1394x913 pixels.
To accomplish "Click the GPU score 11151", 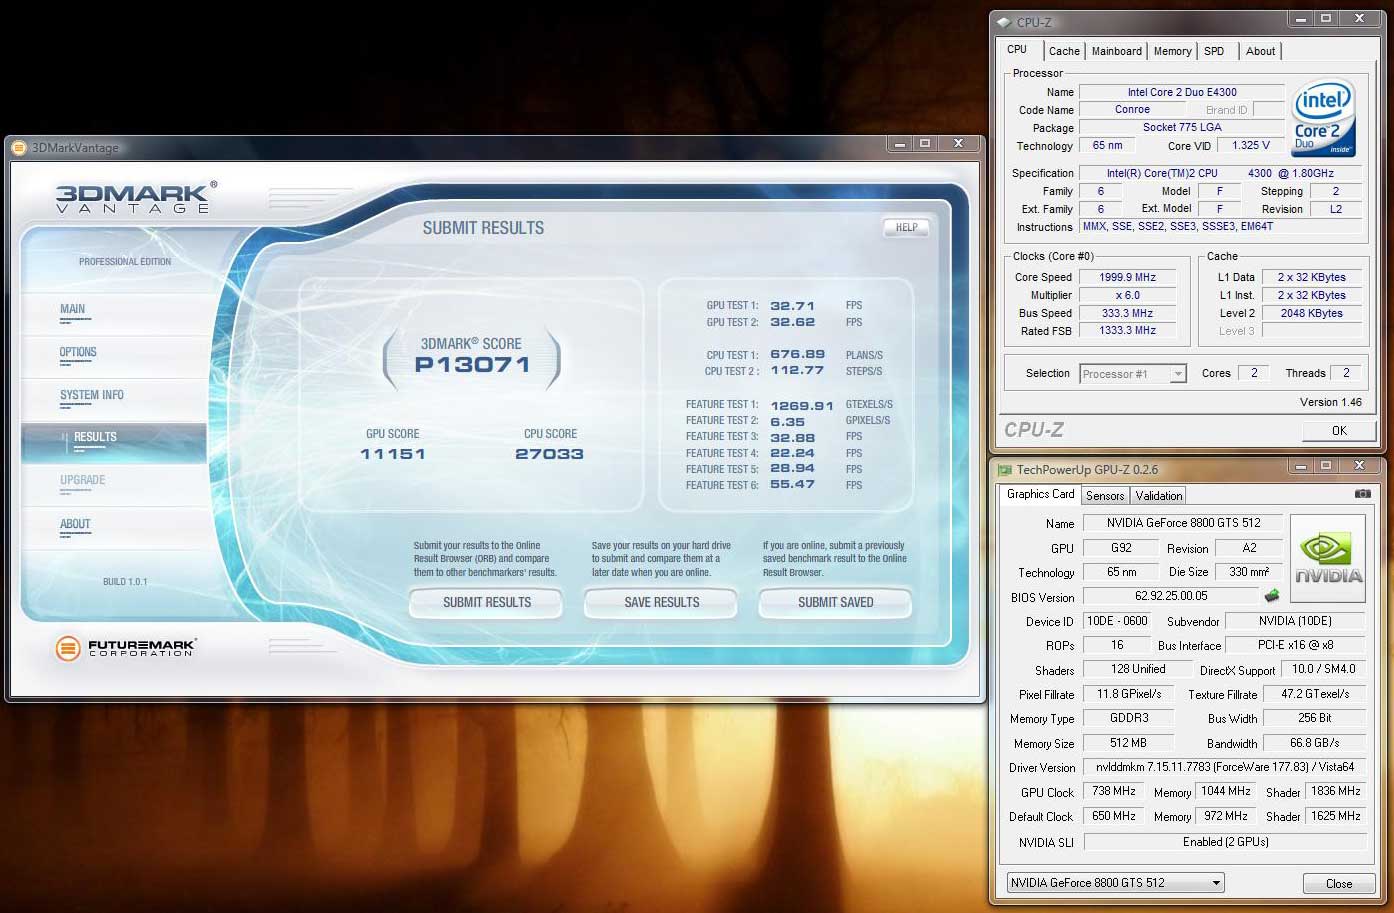I will (392, 454).
